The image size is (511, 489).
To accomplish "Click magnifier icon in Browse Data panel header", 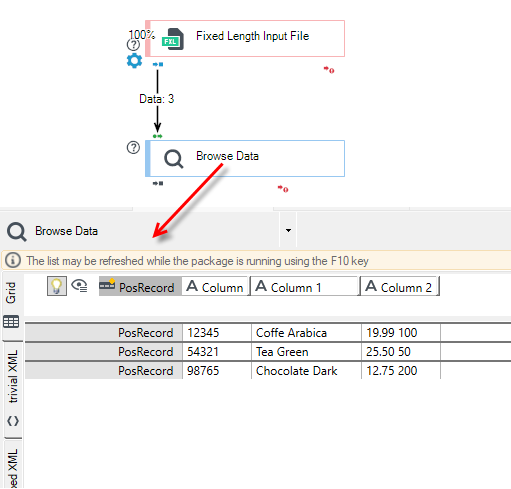I will pyautogui.click(x=17, y=231).
